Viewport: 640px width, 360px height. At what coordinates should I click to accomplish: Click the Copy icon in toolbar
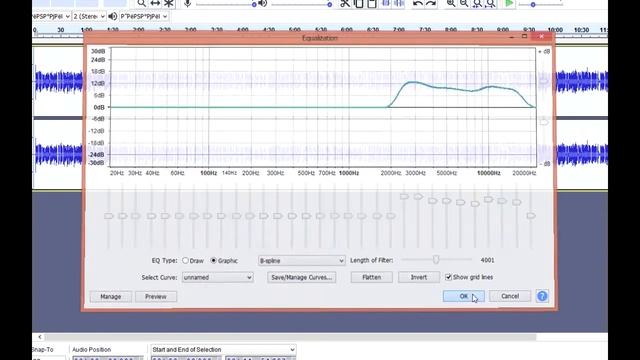coord(358,4)
